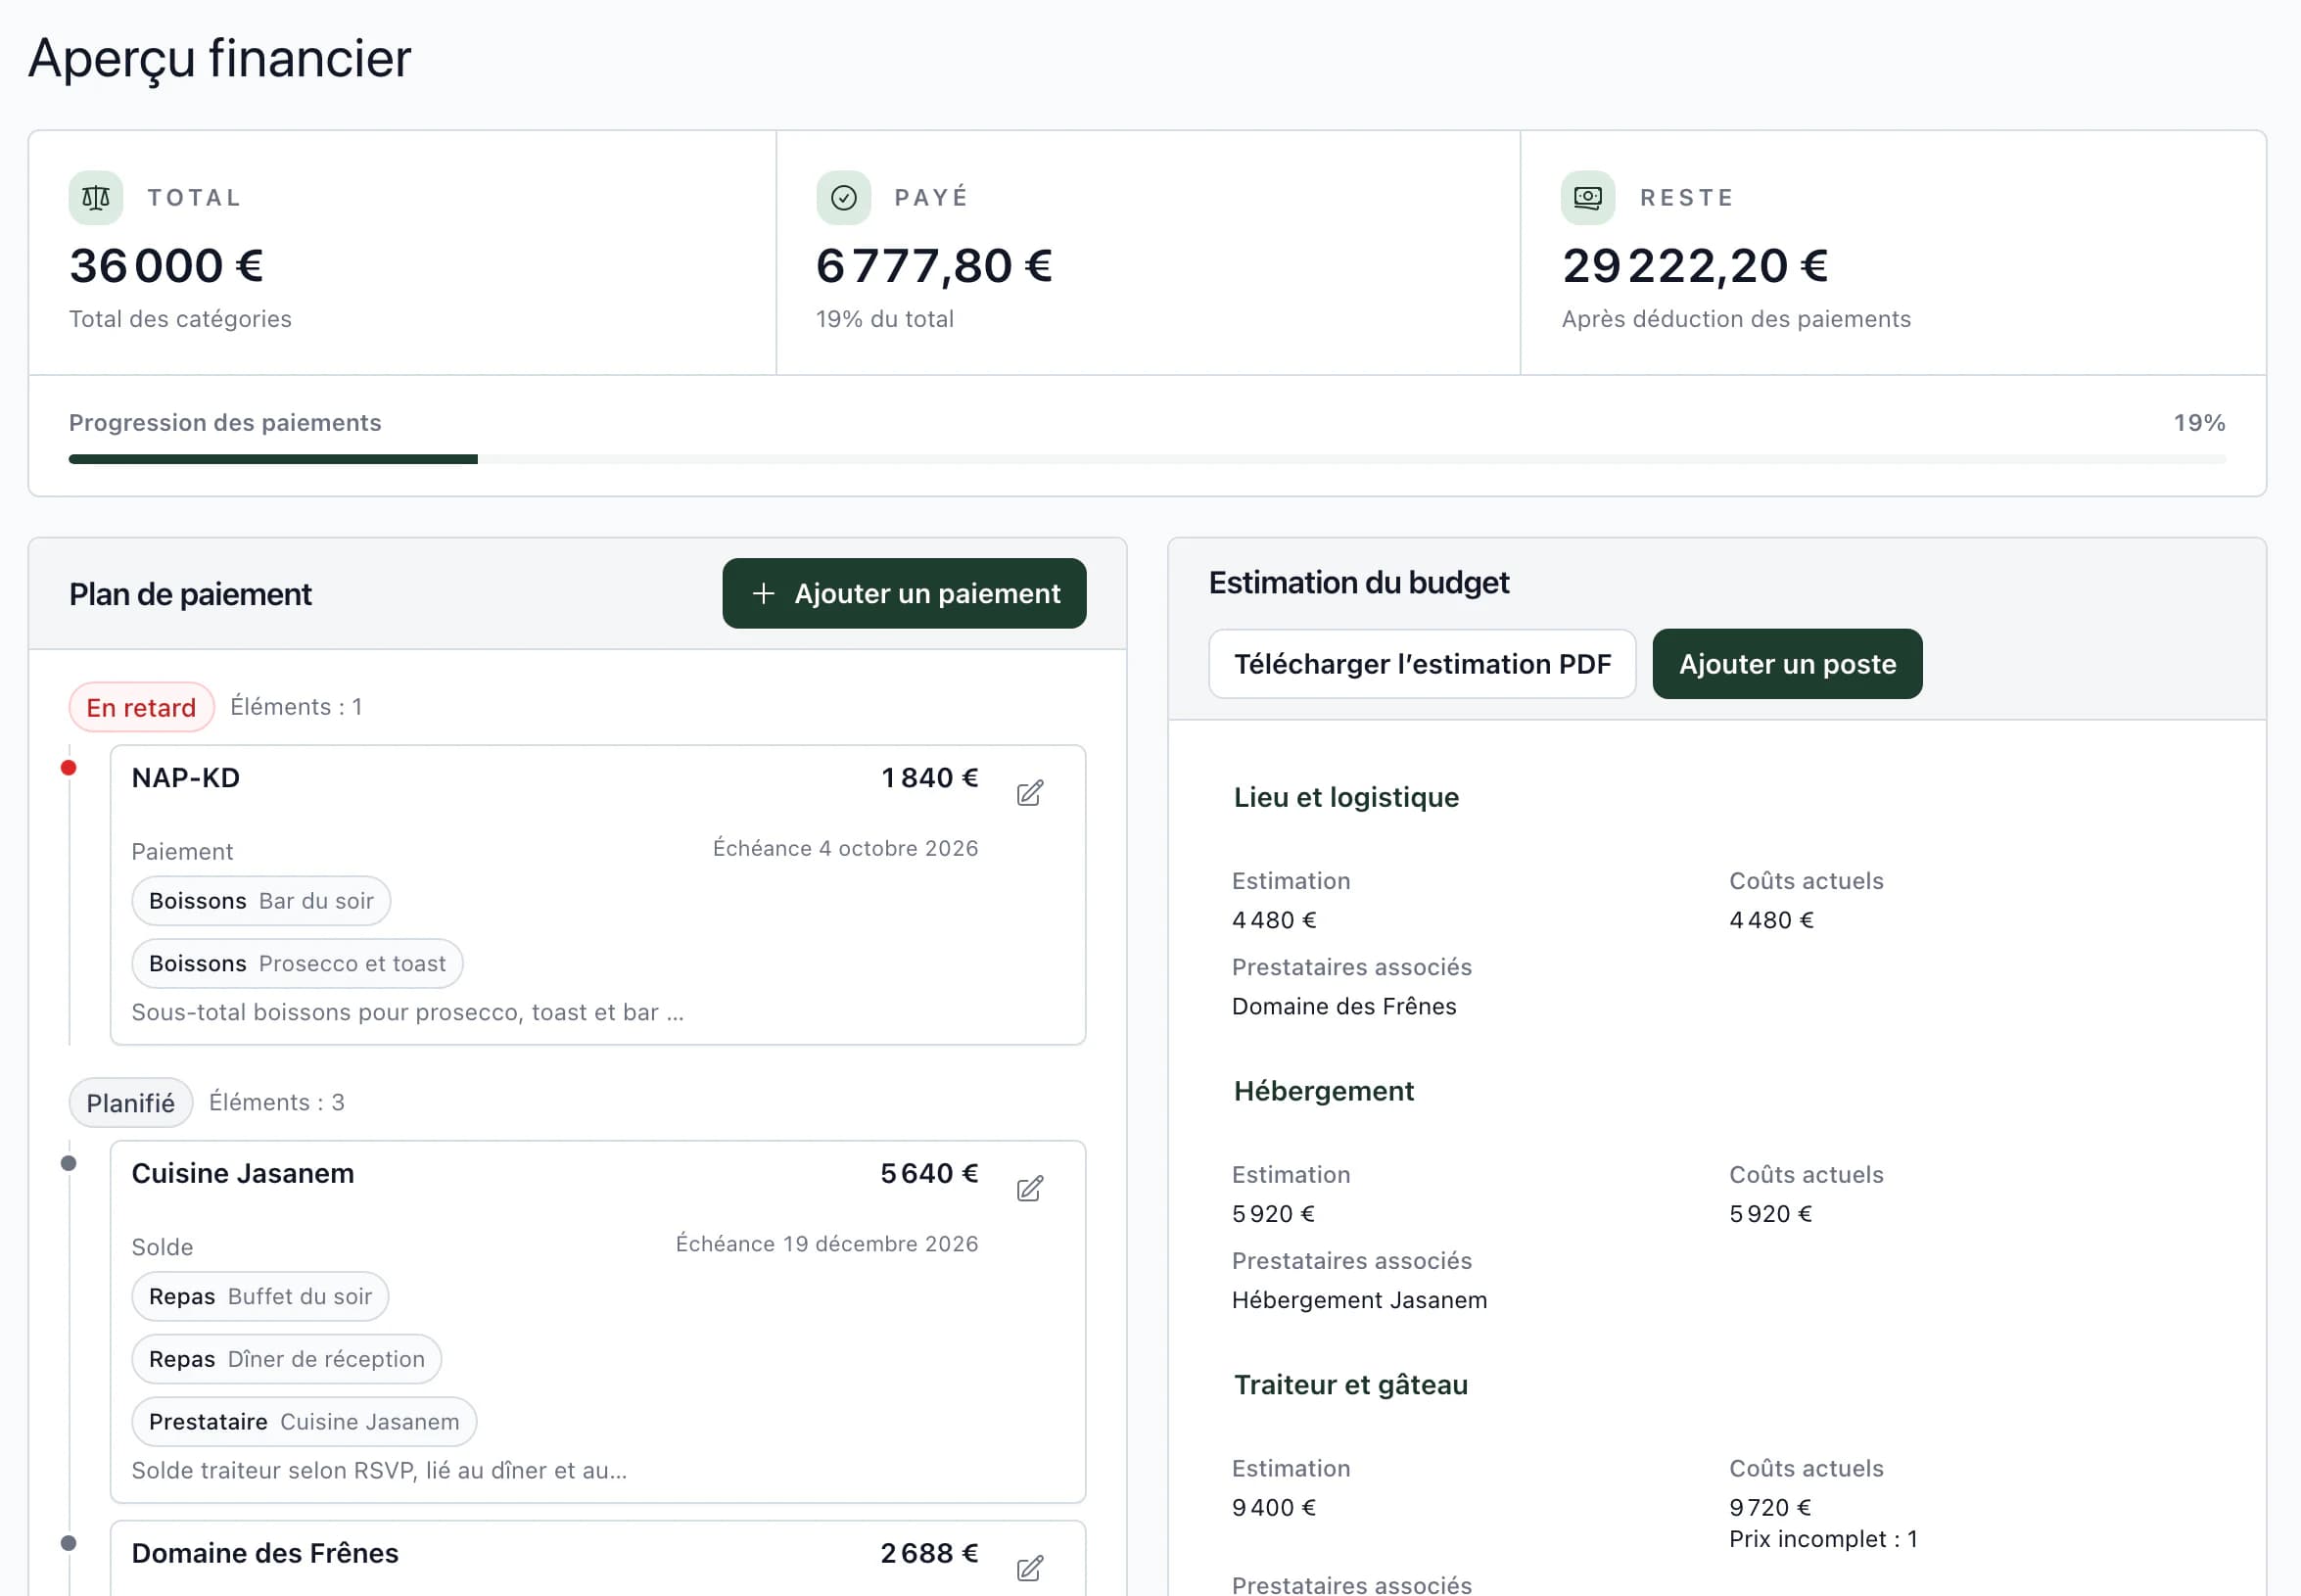The height and width of the screenshot is (1596, 2301).
Task: Click the 5 640 € amount on Cuisine Jasanem
Action: 929,1173
